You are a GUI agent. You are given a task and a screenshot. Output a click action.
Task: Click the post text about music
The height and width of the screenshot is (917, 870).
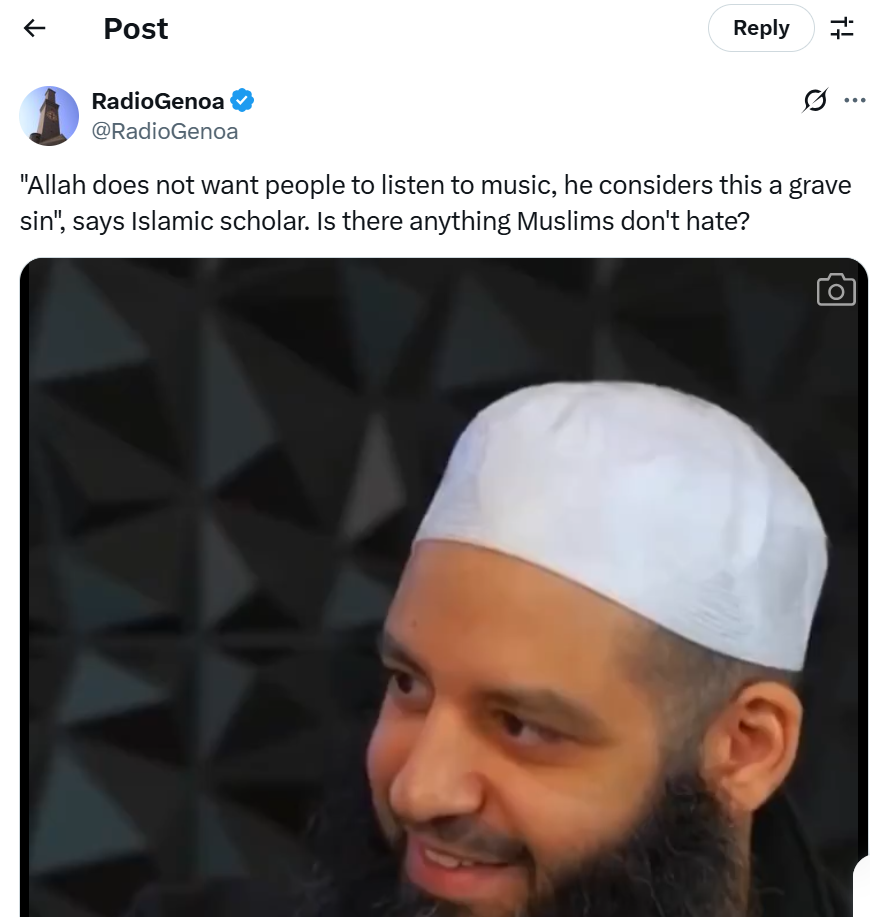point(435,203)
